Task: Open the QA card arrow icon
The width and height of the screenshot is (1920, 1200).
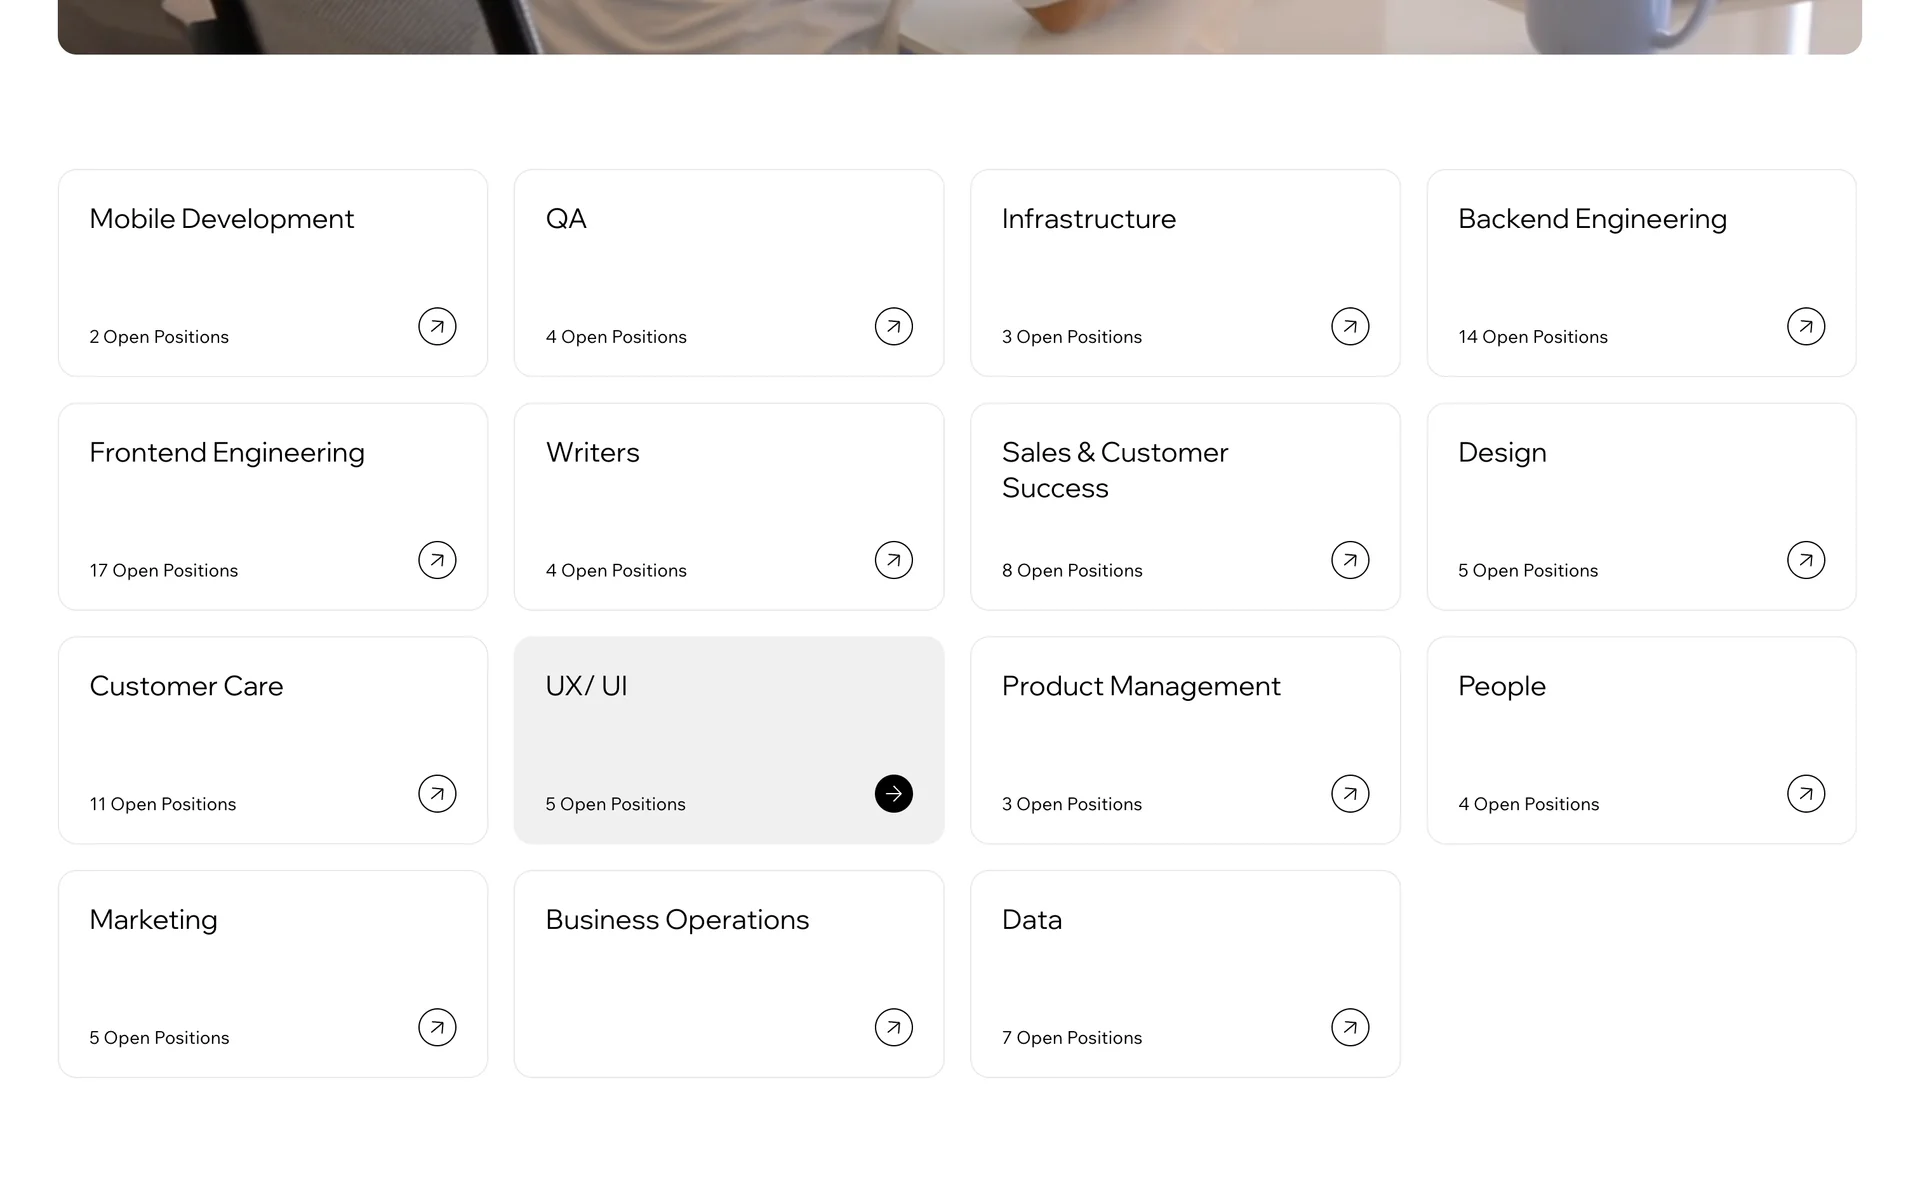Action: [x=893, y=327]
